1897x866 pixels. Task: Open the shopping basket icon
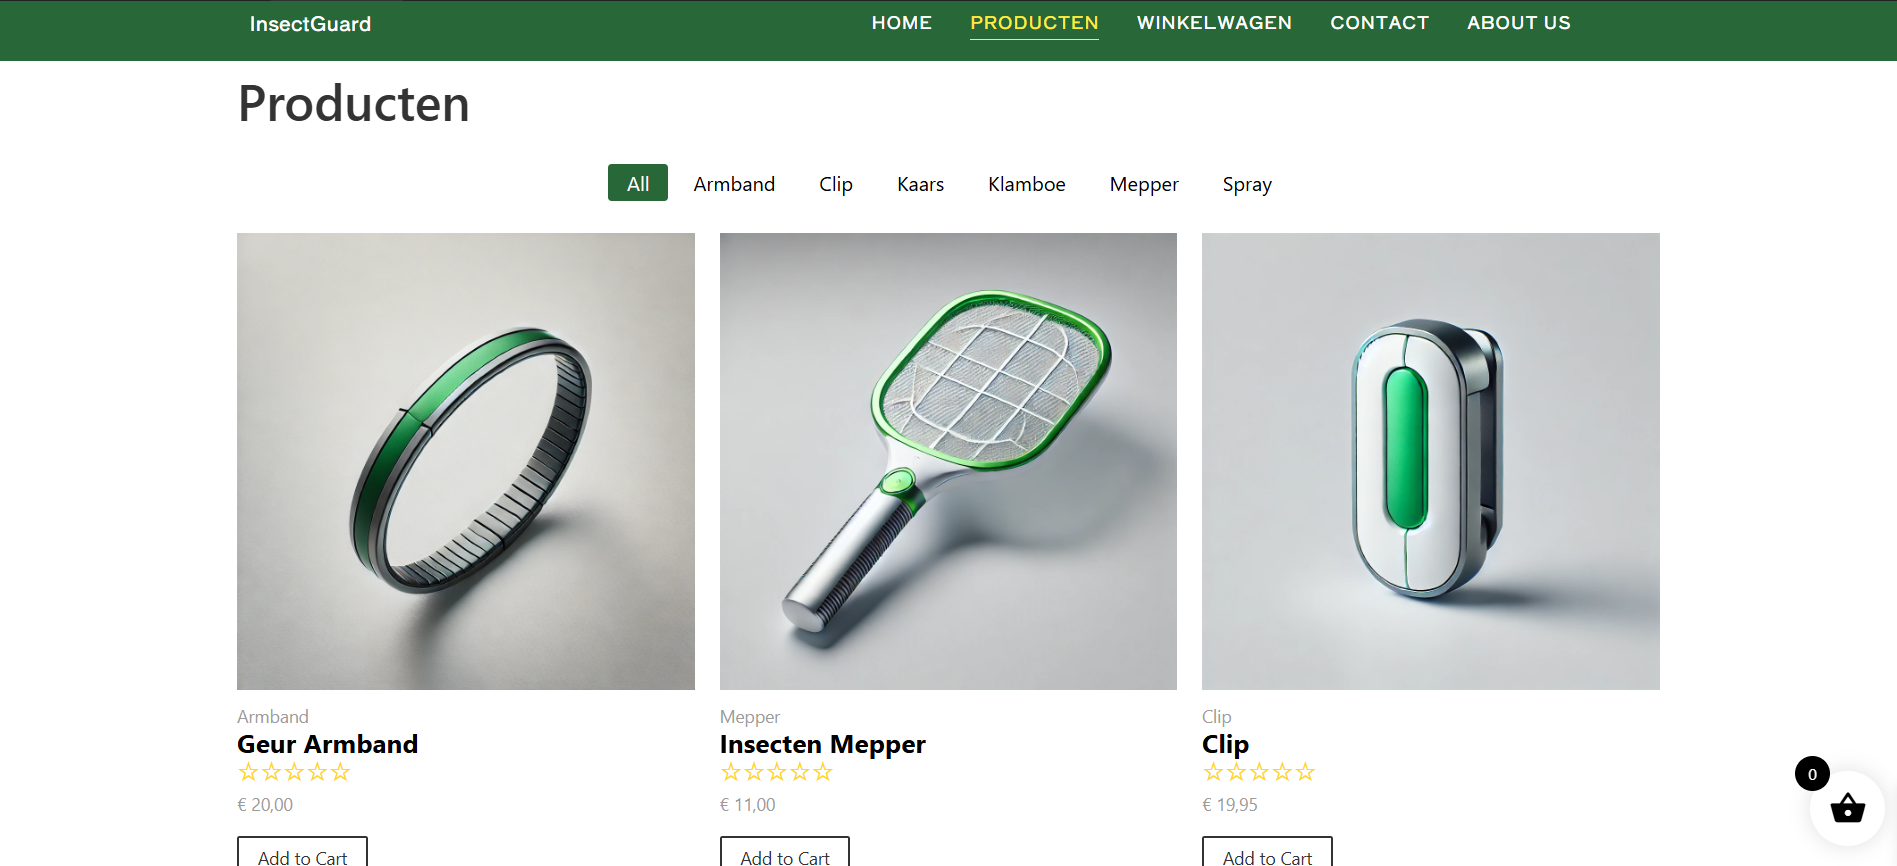[x=1847, y=808]
